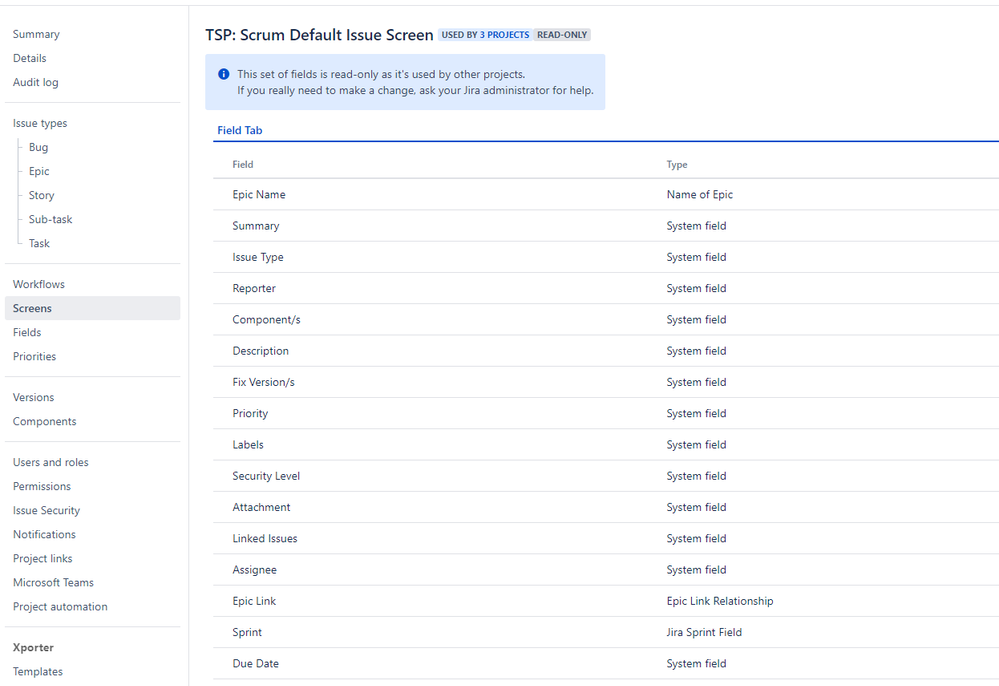The width and height of the screenshot is (999, 686).
Task: Open the Issue types section
Action: (40, 124)
